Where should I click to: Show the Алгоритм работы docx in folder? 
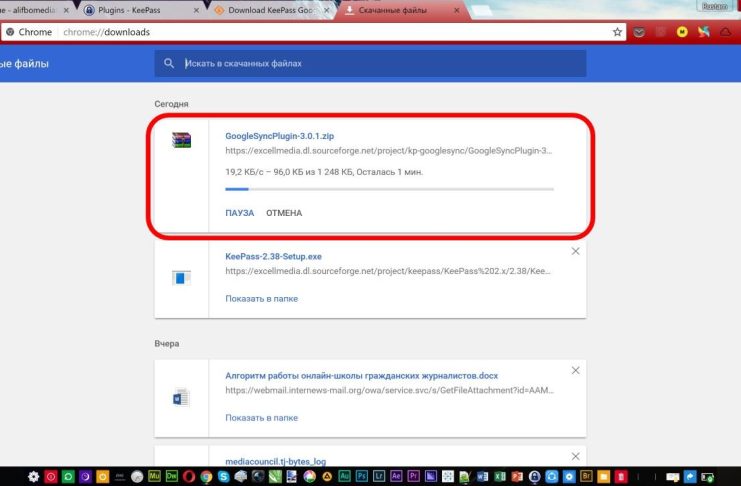pos(261,418)
